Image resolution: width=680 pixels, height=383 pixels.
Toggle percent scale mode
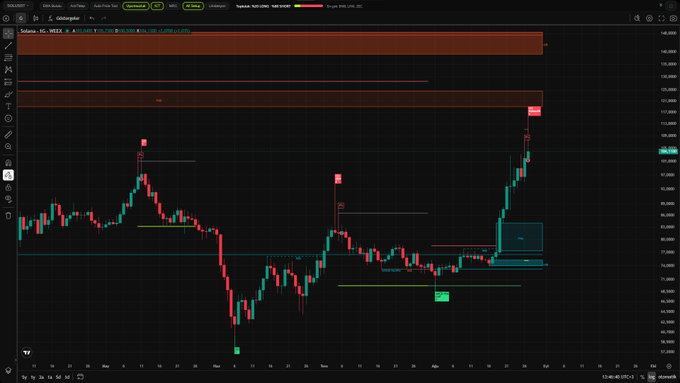642,377
